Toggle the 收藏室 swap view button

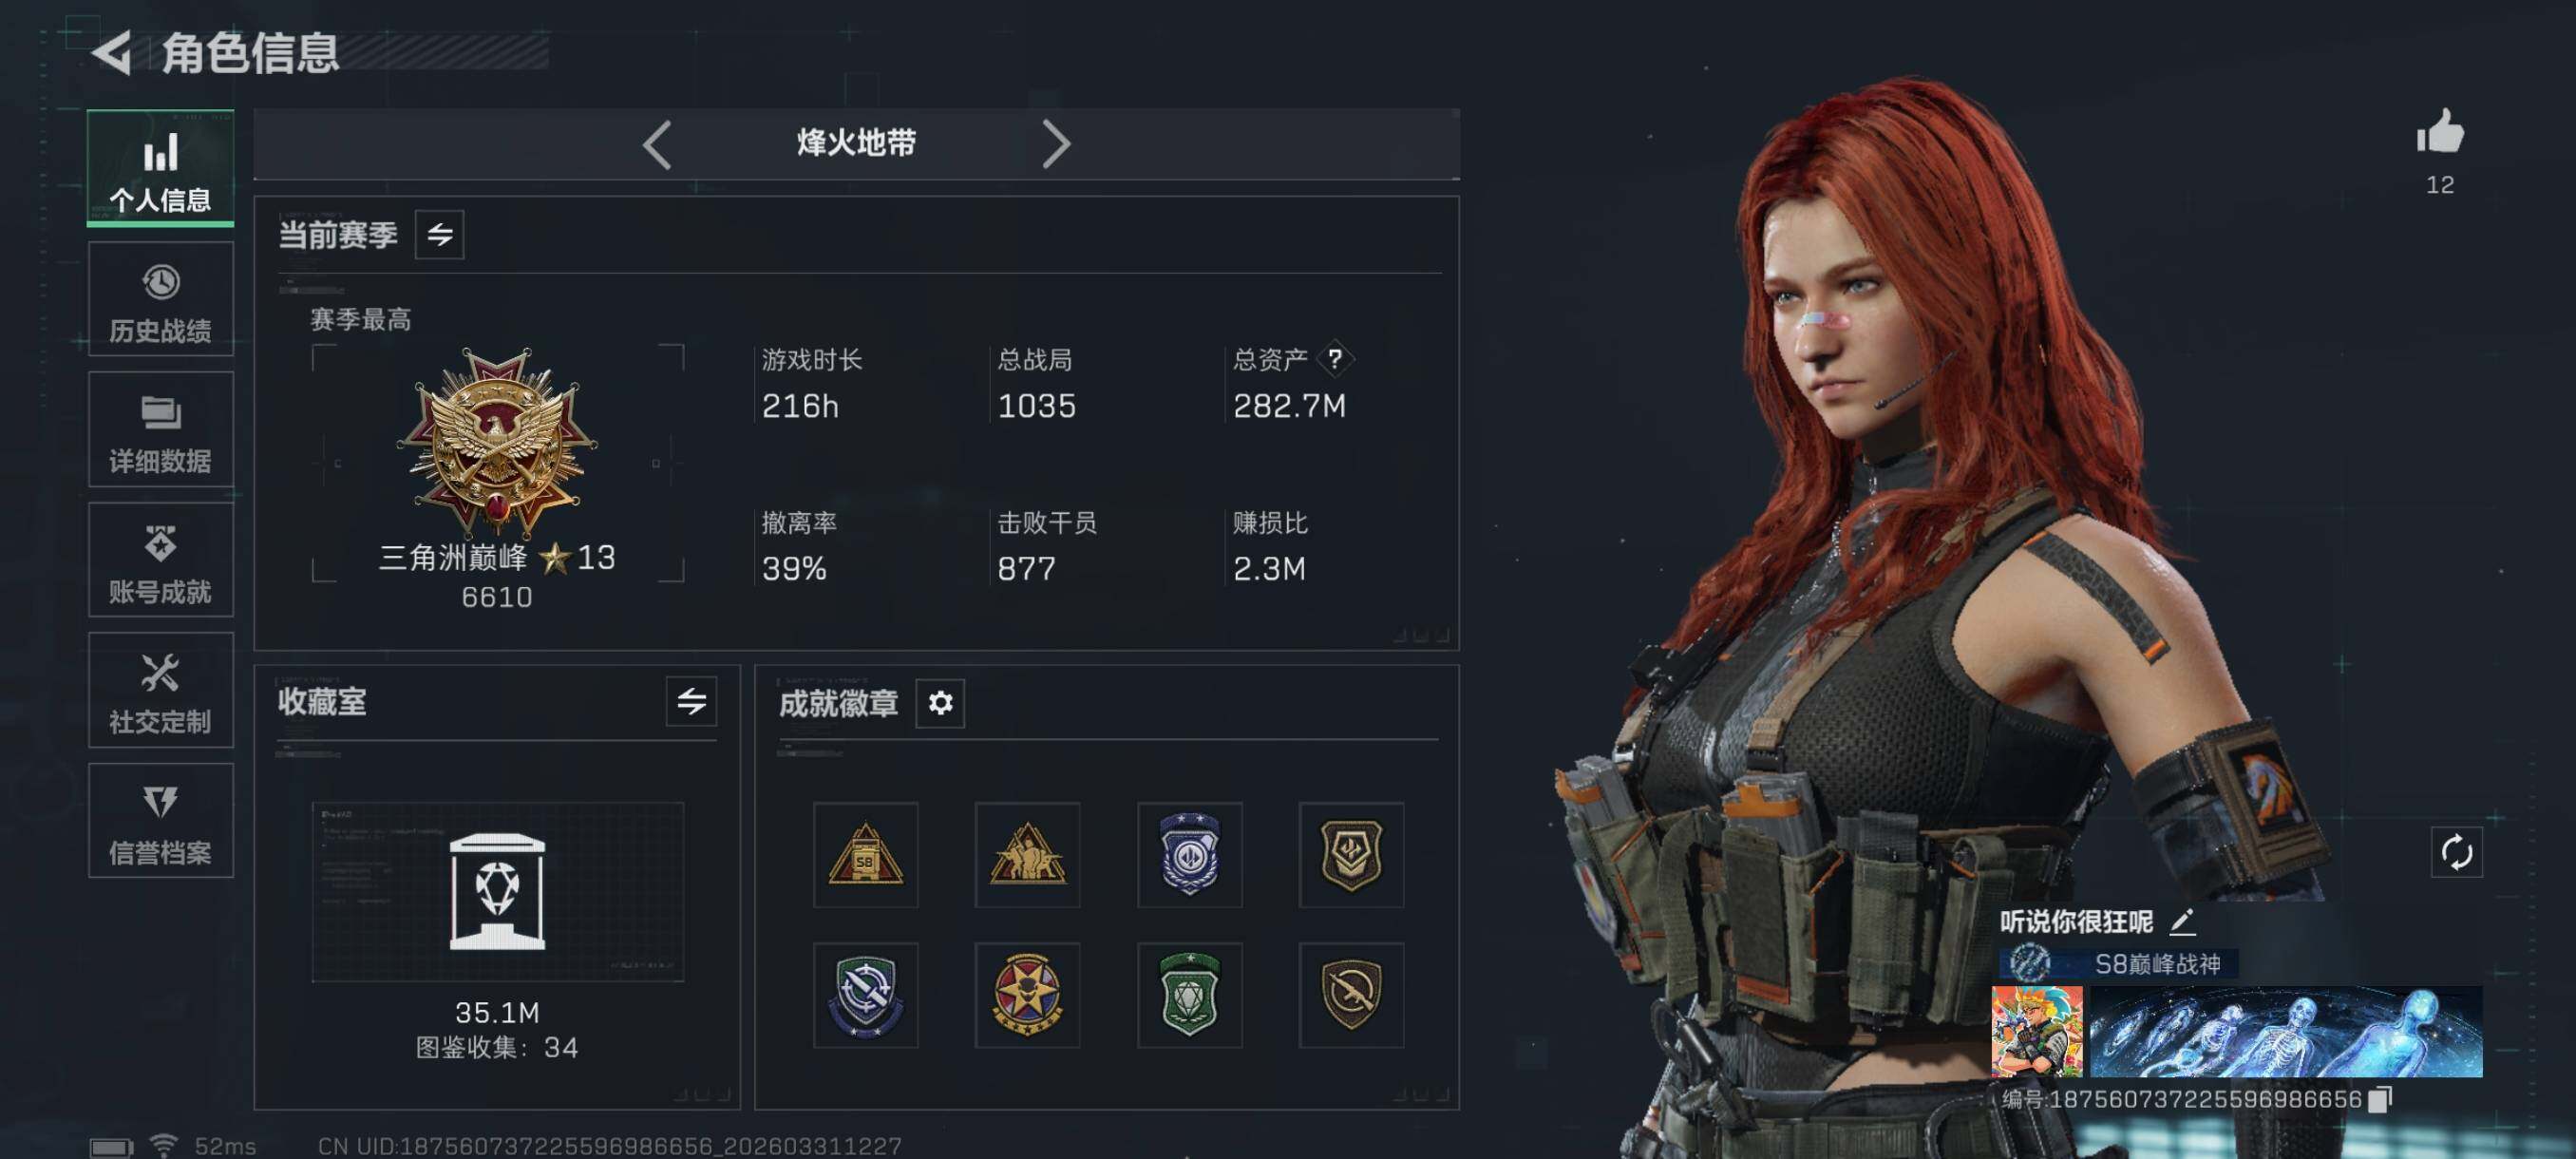click(x=691, y=701)
